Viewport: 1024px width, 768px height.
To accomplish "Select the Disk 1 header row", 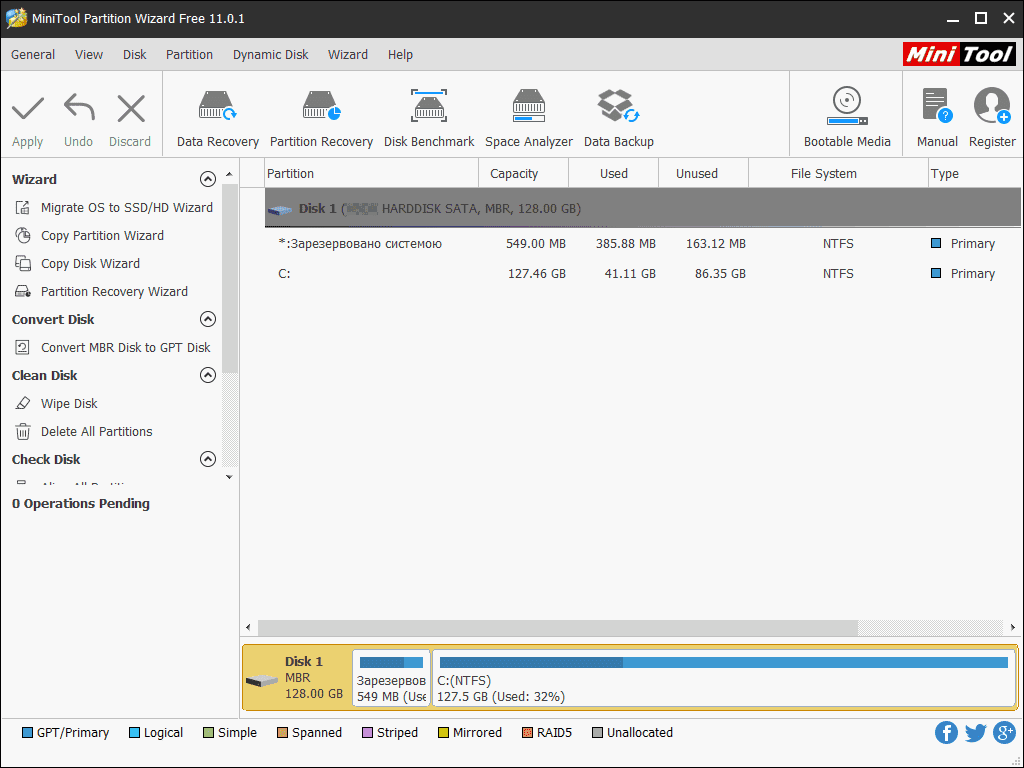I will pos(643,208).
